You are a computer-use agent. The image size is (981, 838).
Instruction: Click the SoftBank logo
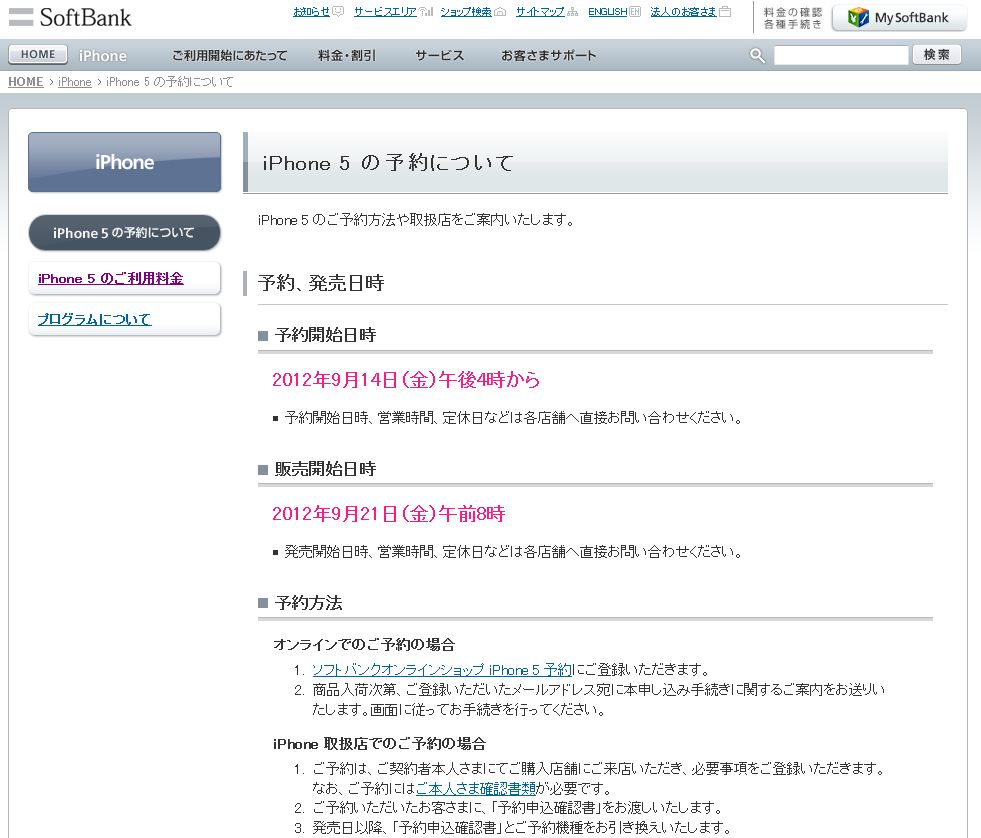click(x=70, y=17)
